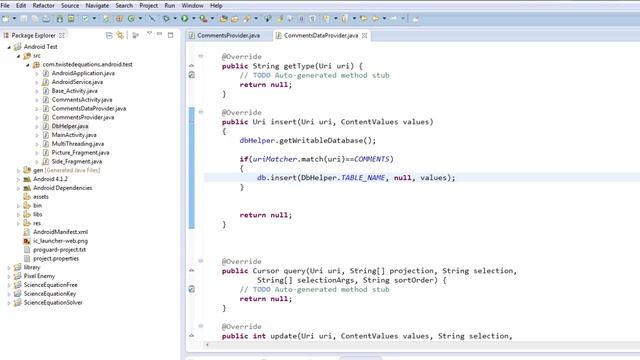
Task: Open the Navigate menu
Action: tap(97, 6)
